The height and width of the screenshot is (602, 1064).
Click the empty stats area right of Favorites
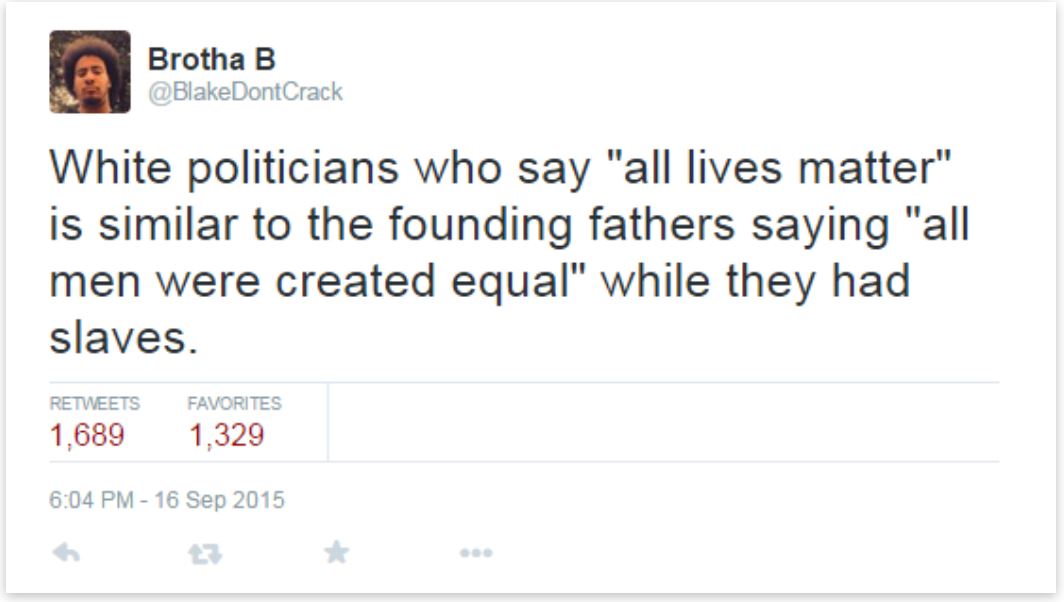(660, 422)
